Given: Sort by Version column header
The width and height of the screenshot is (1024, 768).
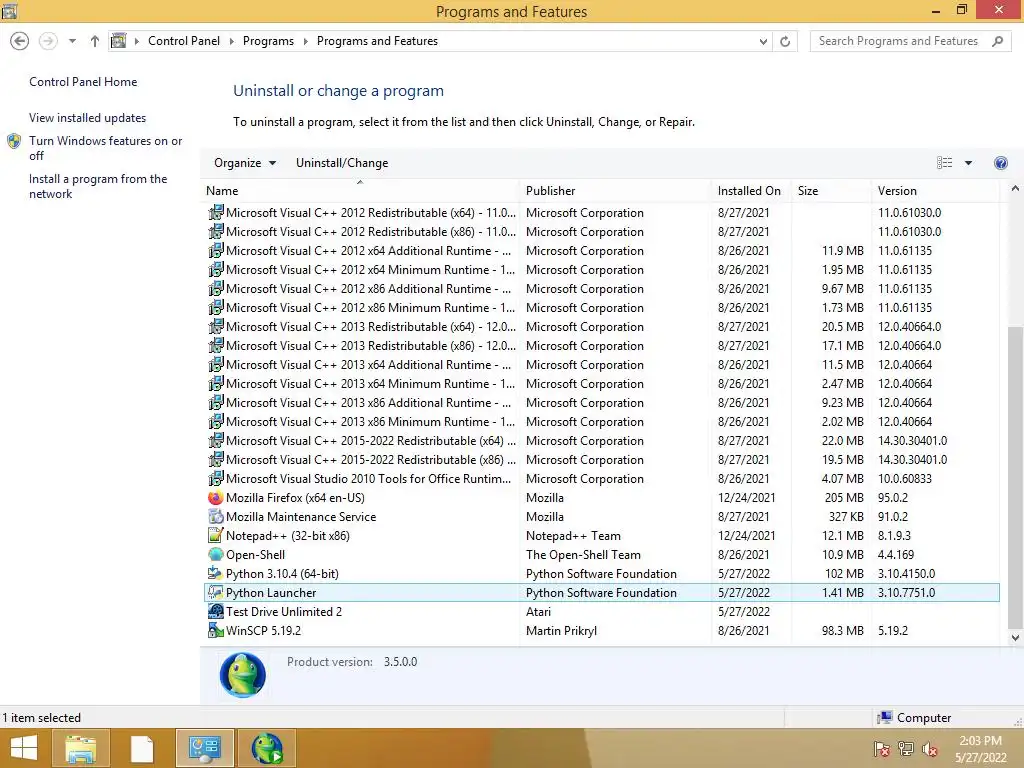Looking at the screenshot, I should tap(935, 191).
